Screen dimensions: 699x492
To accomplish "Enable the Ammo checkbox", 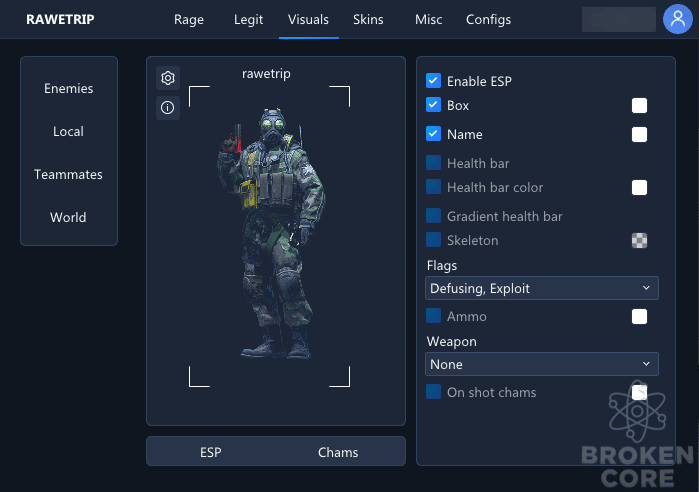I will [433, 316].
